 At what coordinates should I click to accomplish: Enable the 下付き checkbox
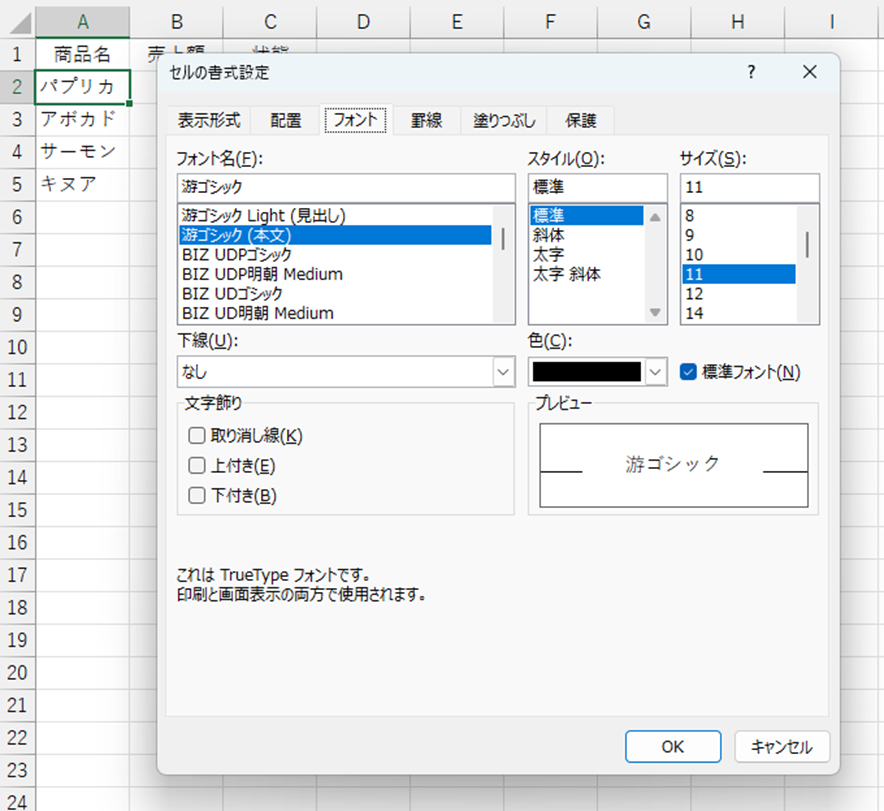197,495
